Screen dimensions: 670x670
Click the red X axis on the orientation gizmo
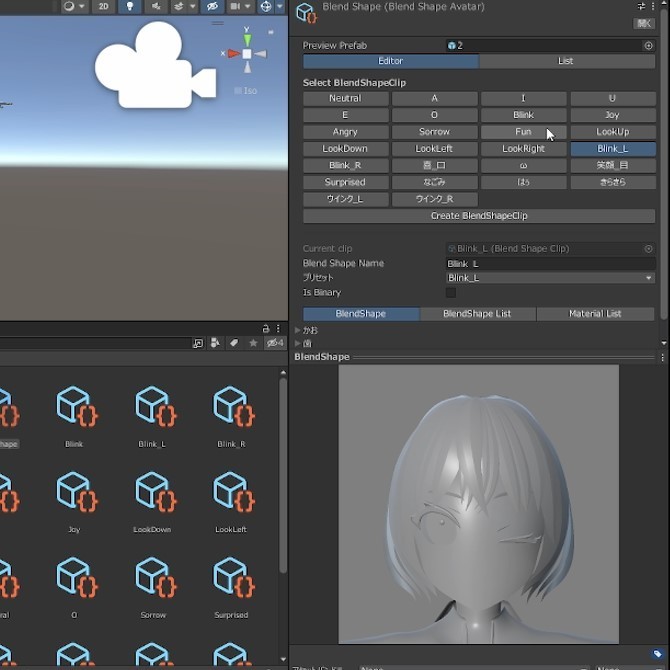[x=232, y=54]
